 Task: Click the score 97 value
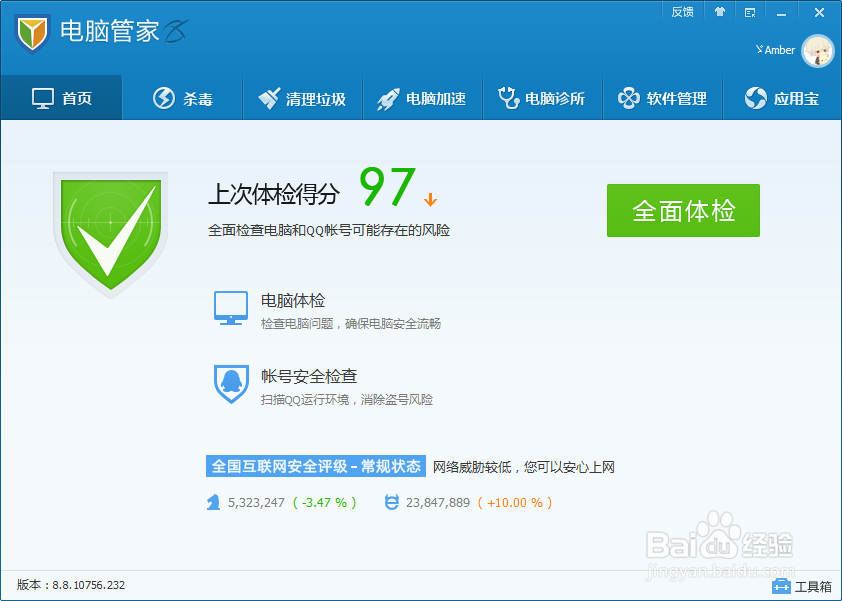pos(387,186)
